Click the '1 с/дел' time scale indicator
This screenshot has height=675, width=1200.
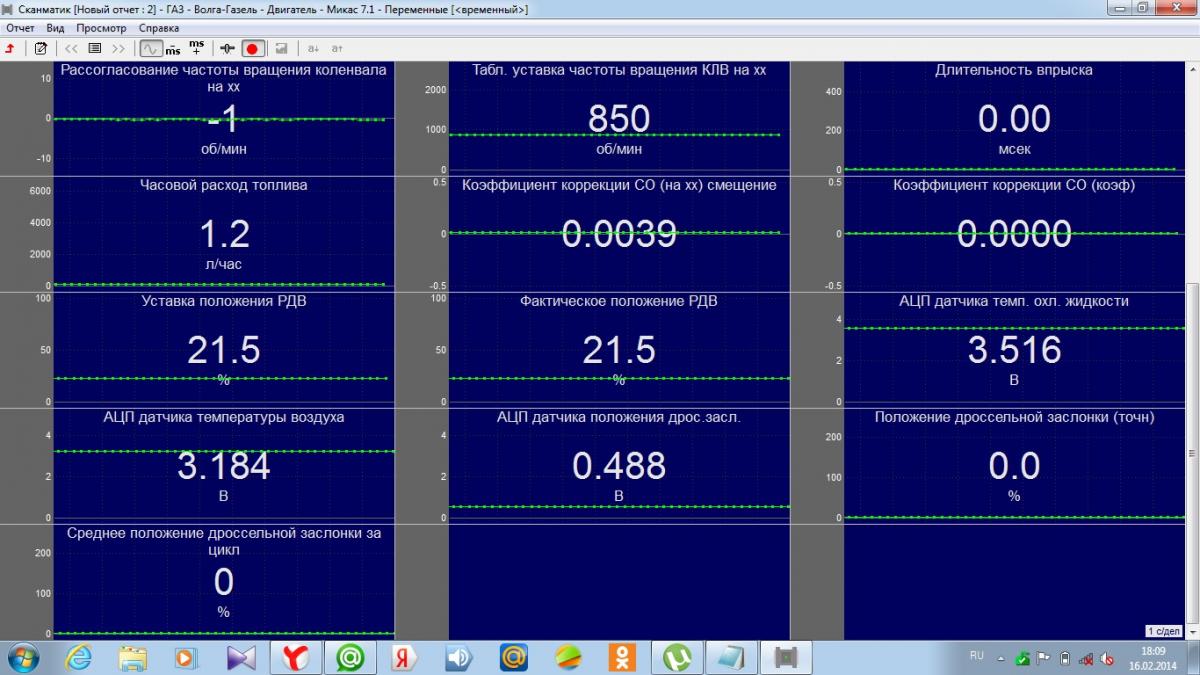coord(1165,632)
